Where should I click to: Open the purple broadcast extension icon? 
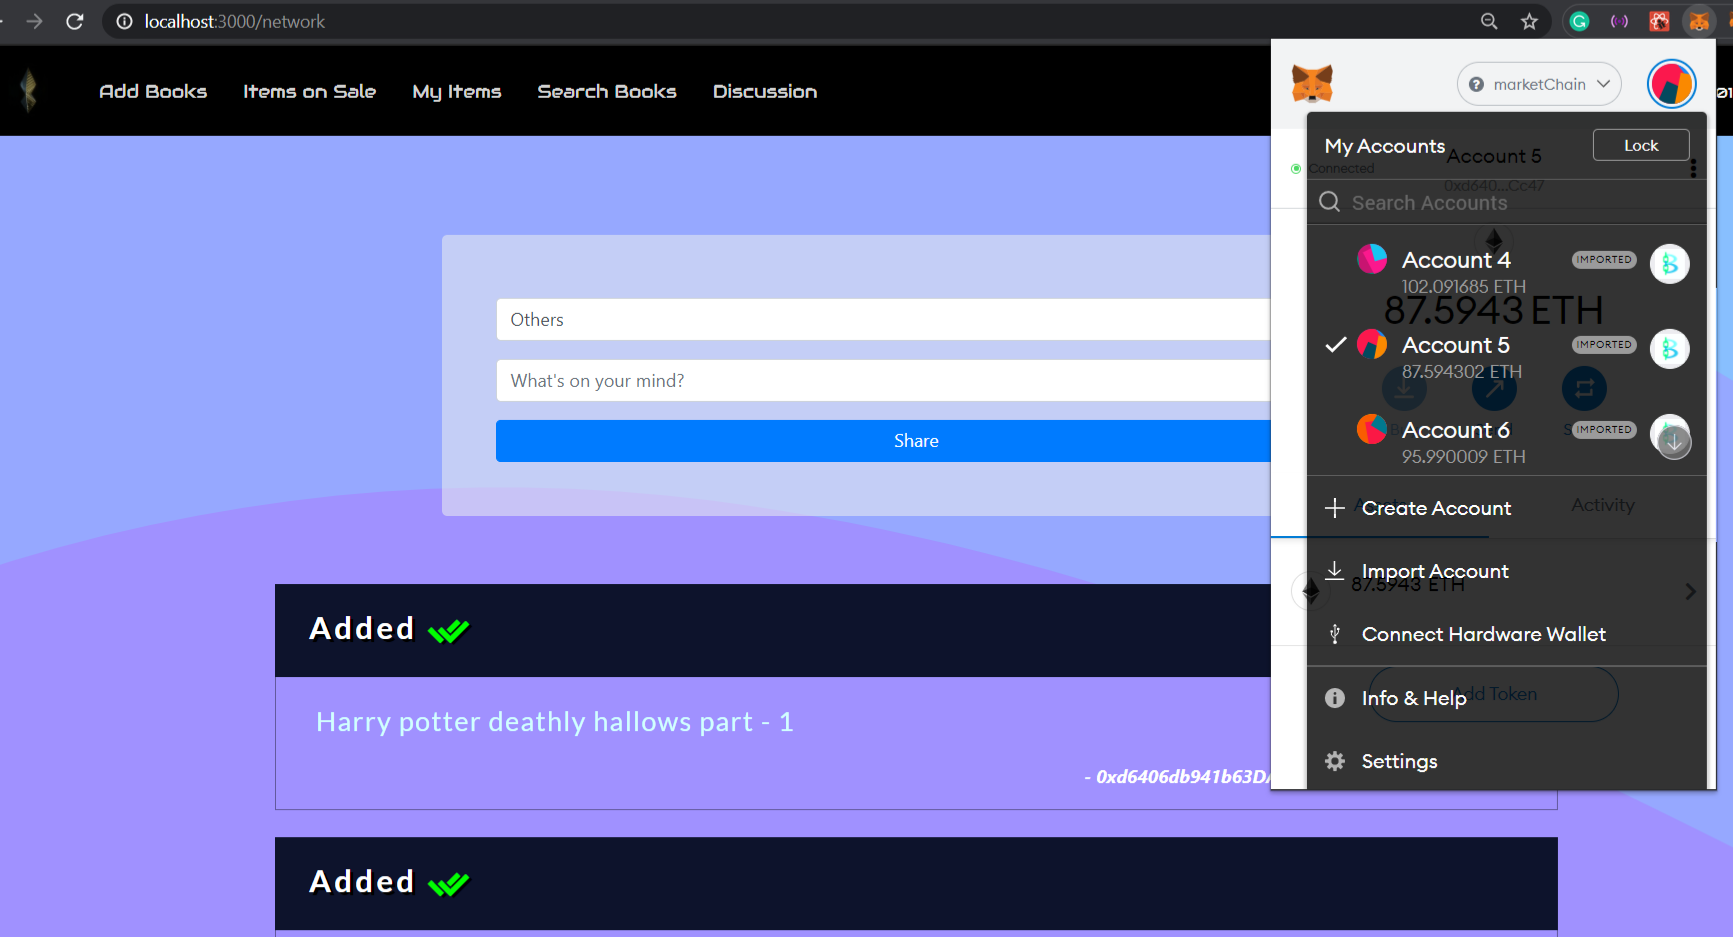(1619, 21)
